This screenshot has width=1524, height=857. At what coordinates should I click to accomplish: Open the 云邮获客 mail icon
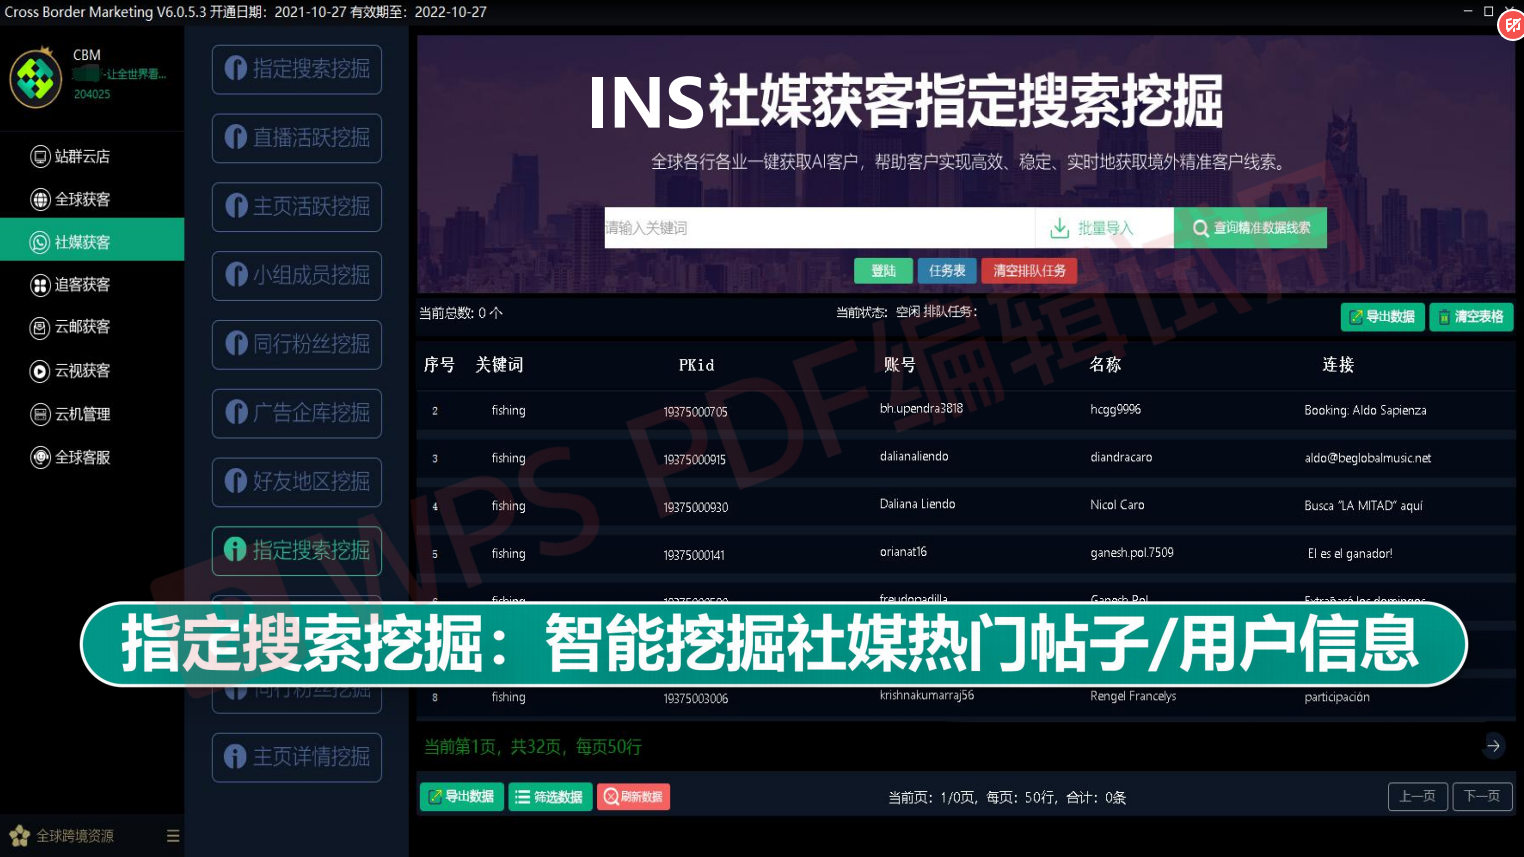point(40,327)
